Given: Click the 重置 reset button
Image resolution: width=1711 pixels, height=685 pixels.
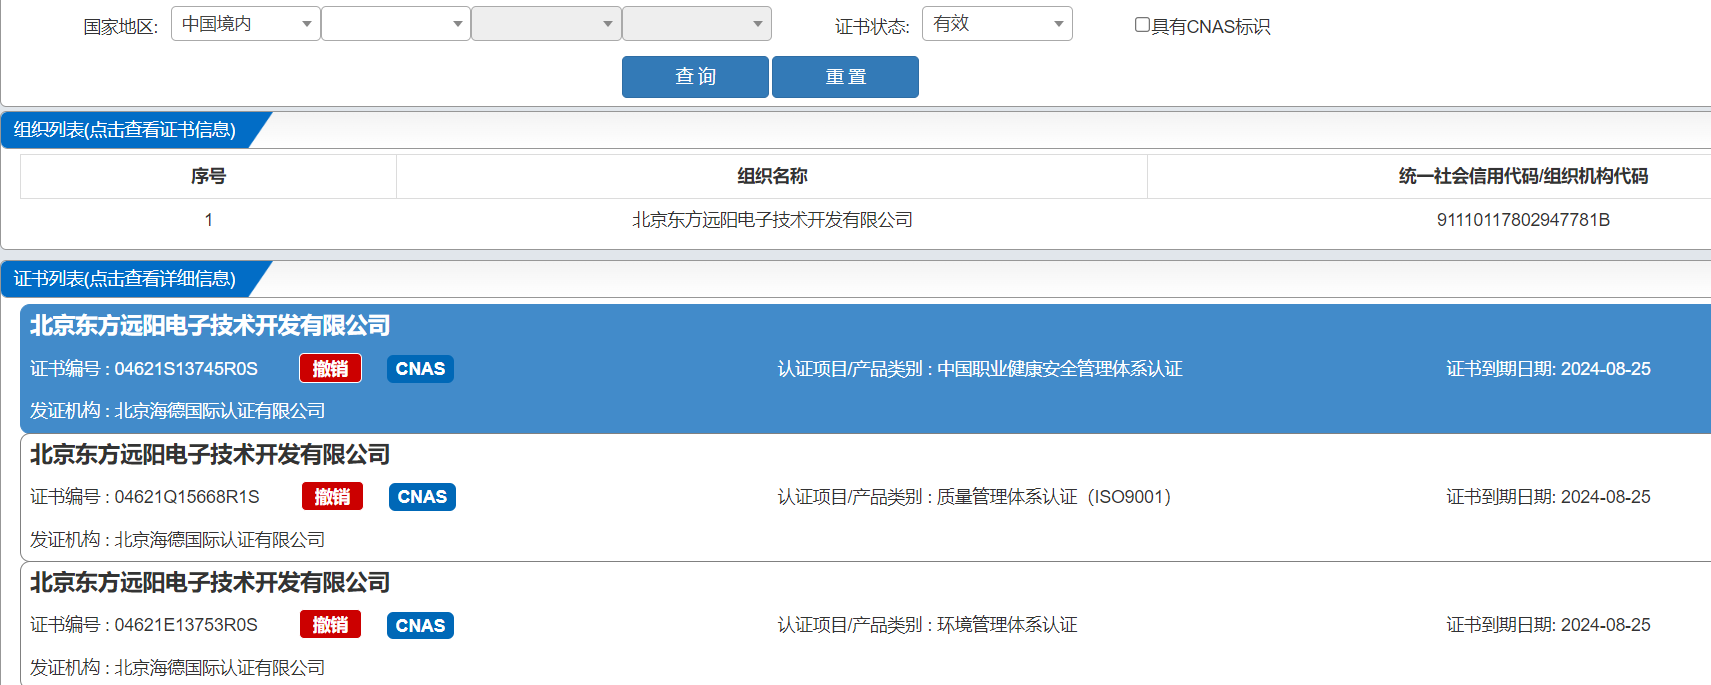Looking at the screenshot, I should point(845,77).
